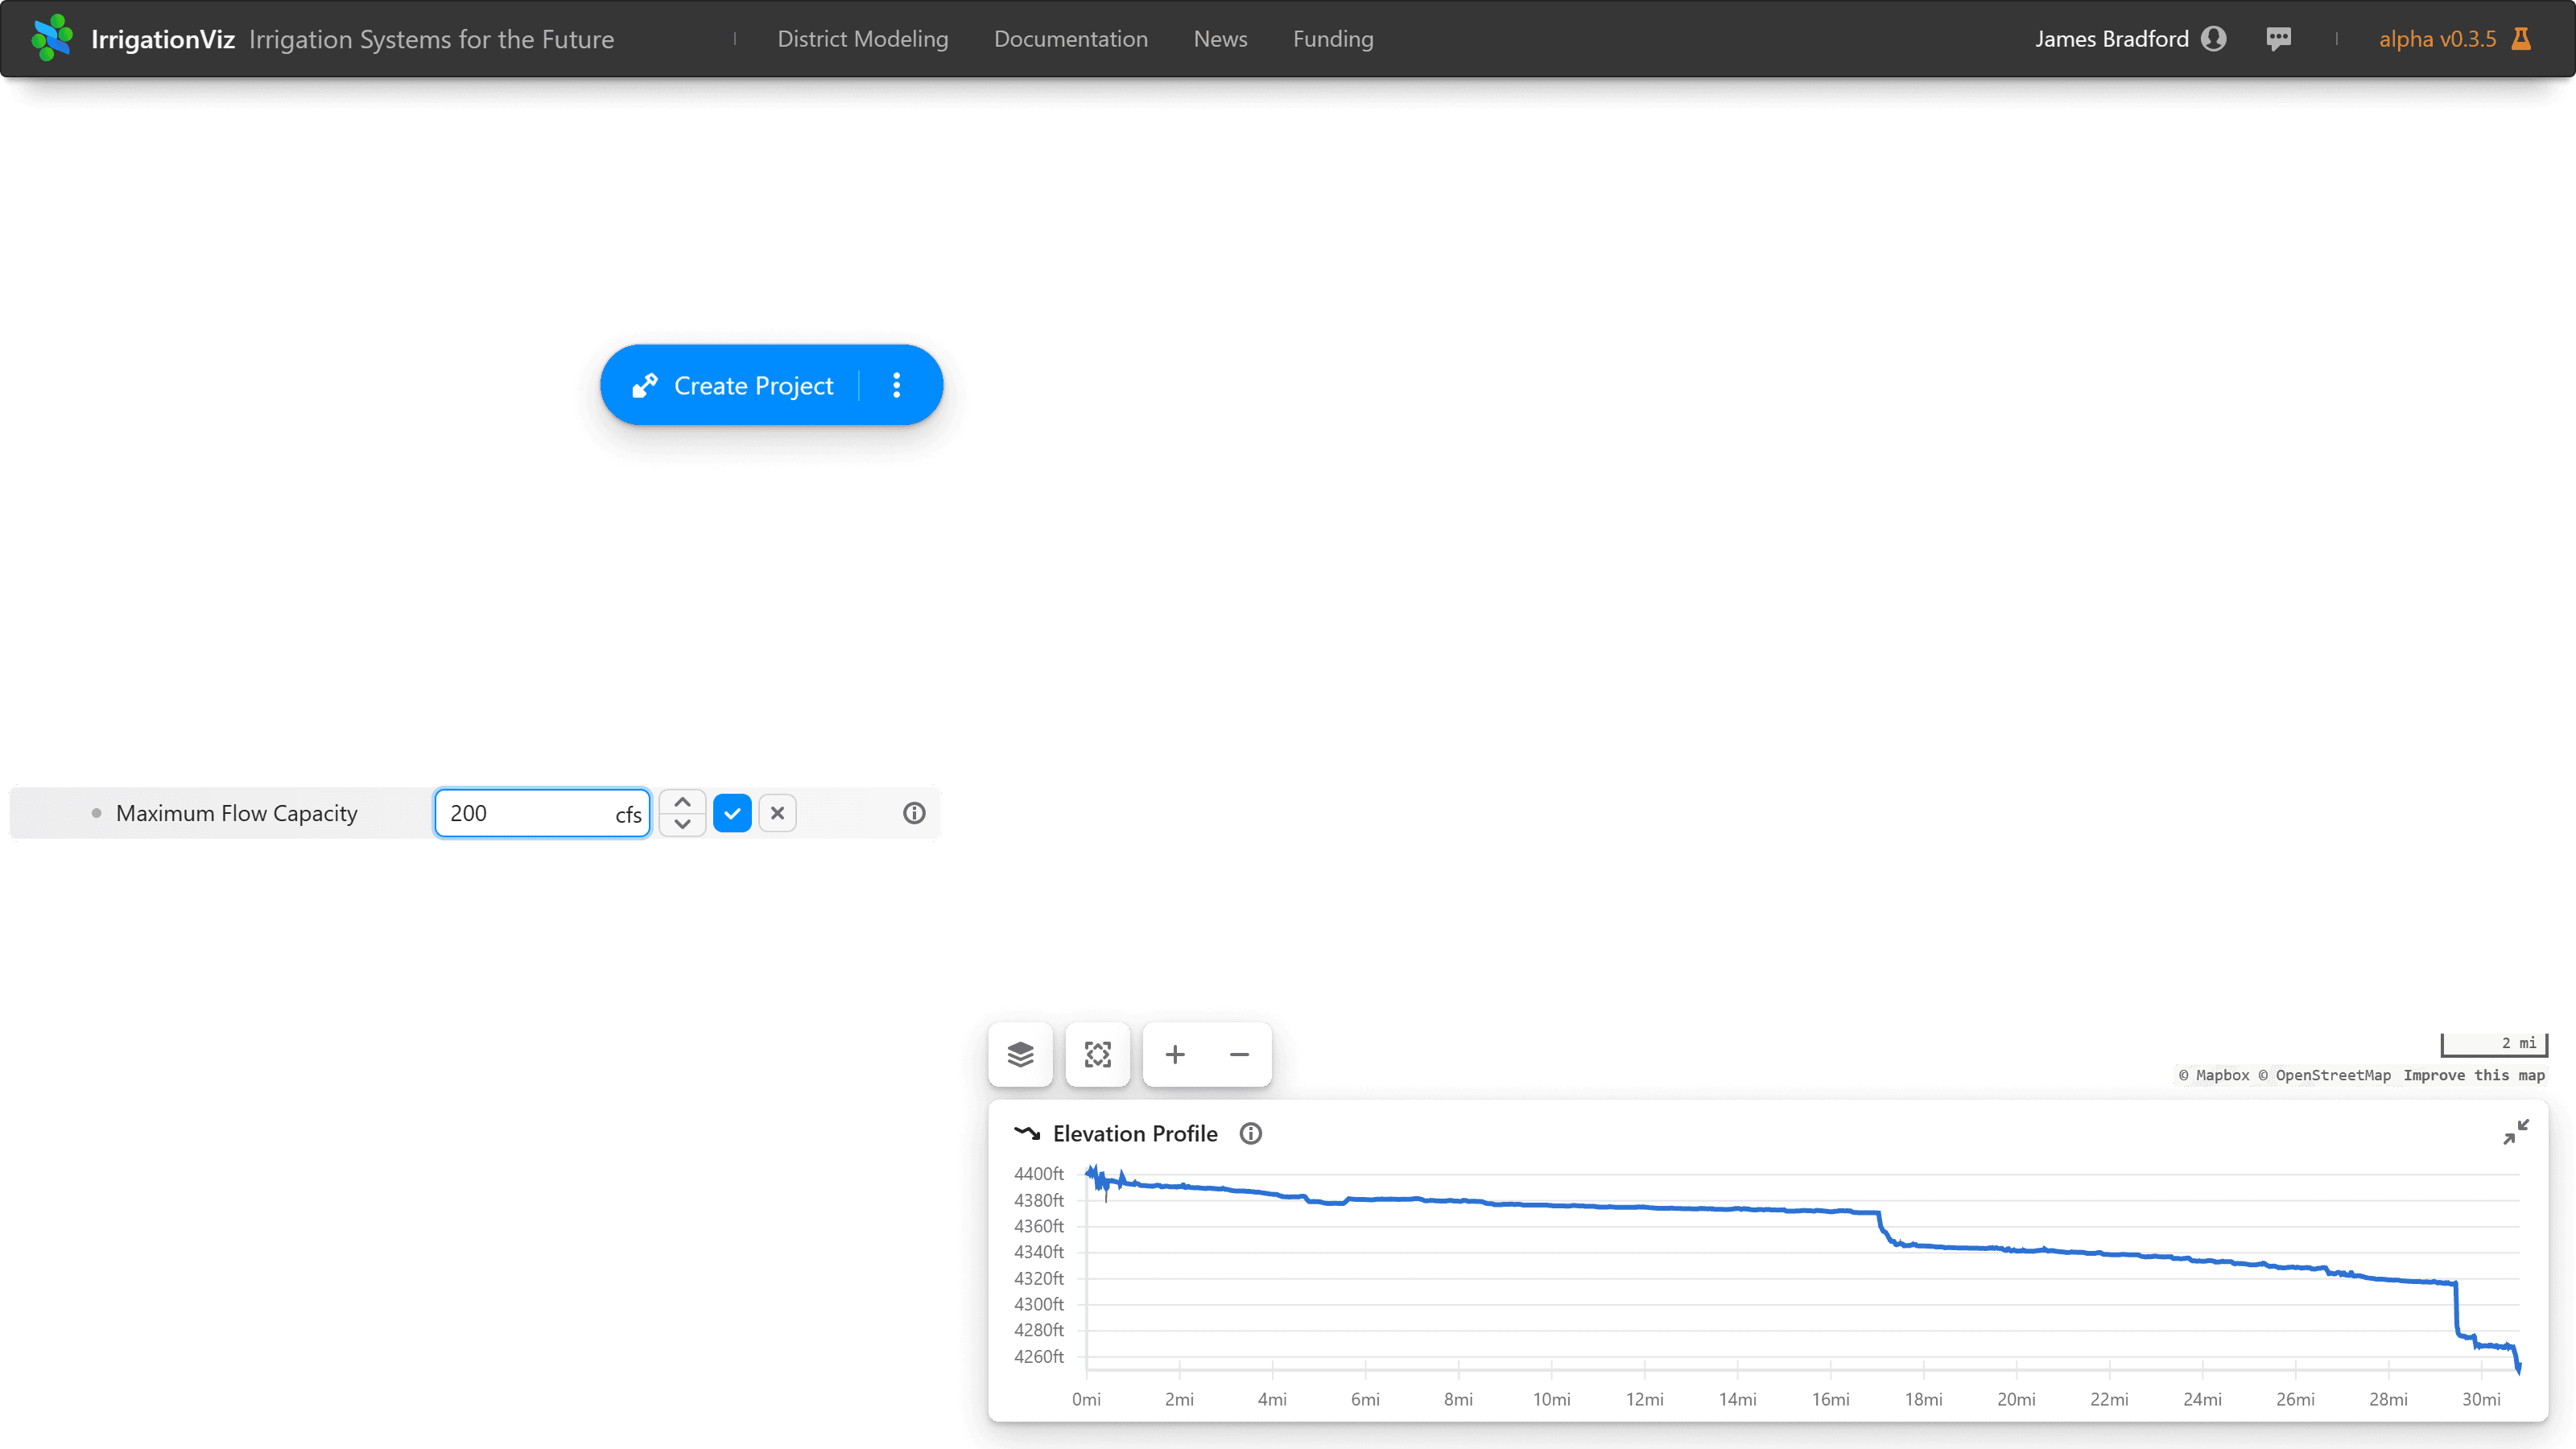Zoom out the map with minus
Screen dimensions: 2576x1449
pos(1239,1054)
